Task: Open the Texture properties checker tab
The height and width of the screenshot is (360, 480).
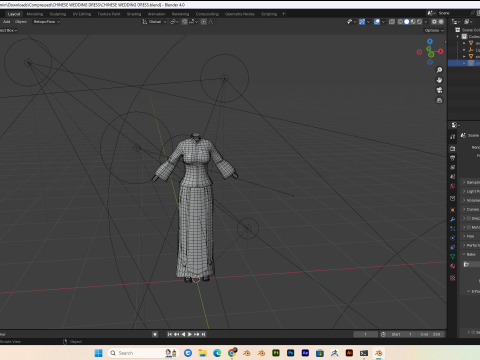Action: tap(453, 278)
